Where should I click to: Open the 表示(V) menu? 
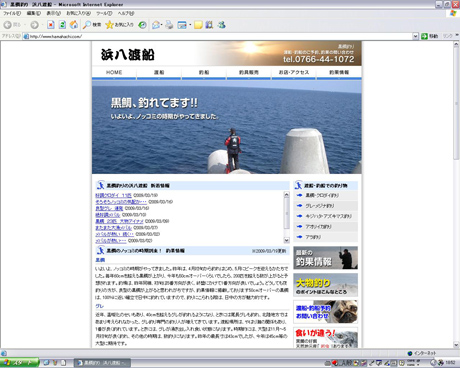53,13
